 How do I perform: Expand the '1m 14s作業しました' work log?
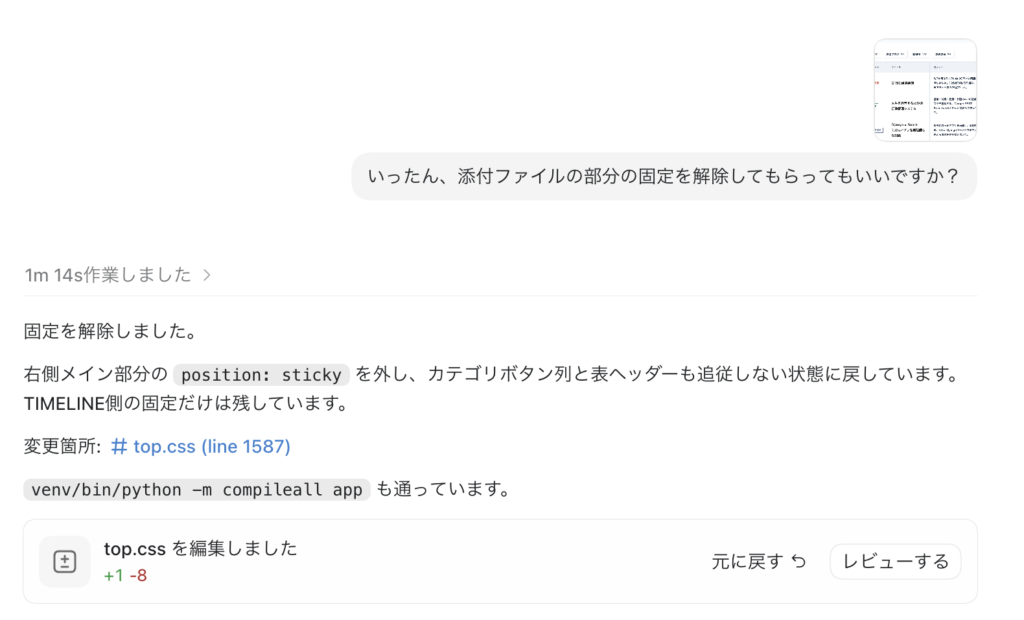(118, 275)
